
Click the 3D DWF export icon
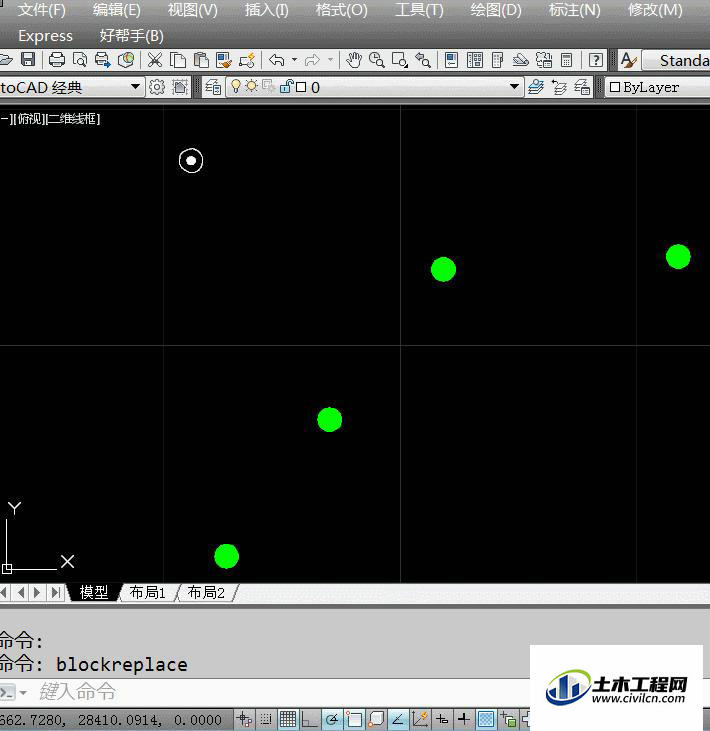pos(126,60)
